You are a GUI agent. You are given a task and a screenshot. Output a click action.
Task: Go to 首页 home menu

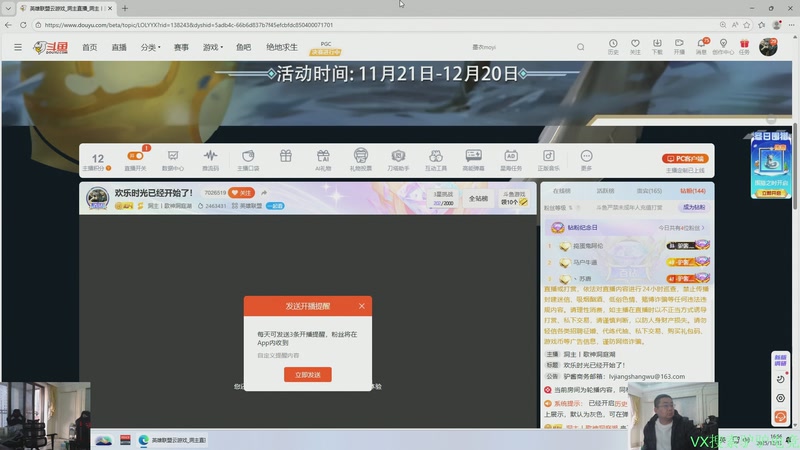point(89,47)
